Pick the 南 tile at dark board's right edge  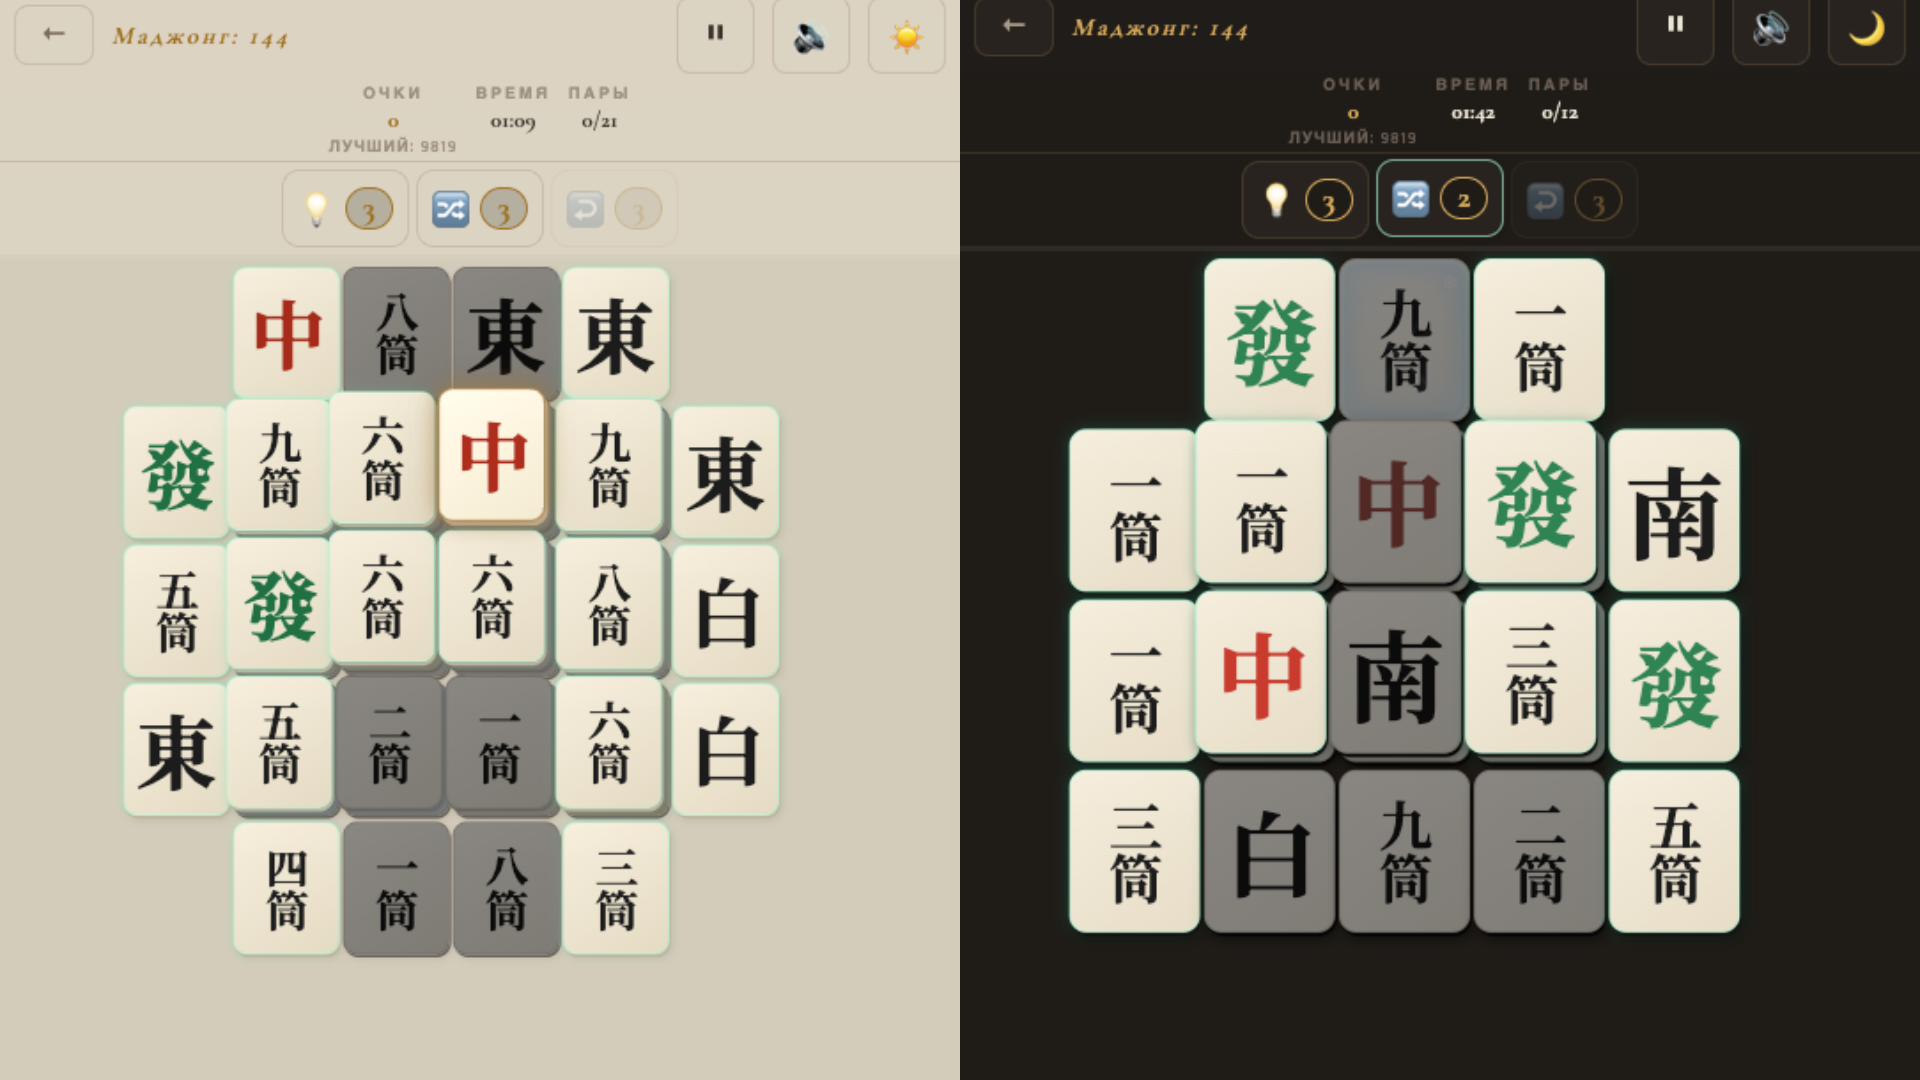[x=1674, y=510]
